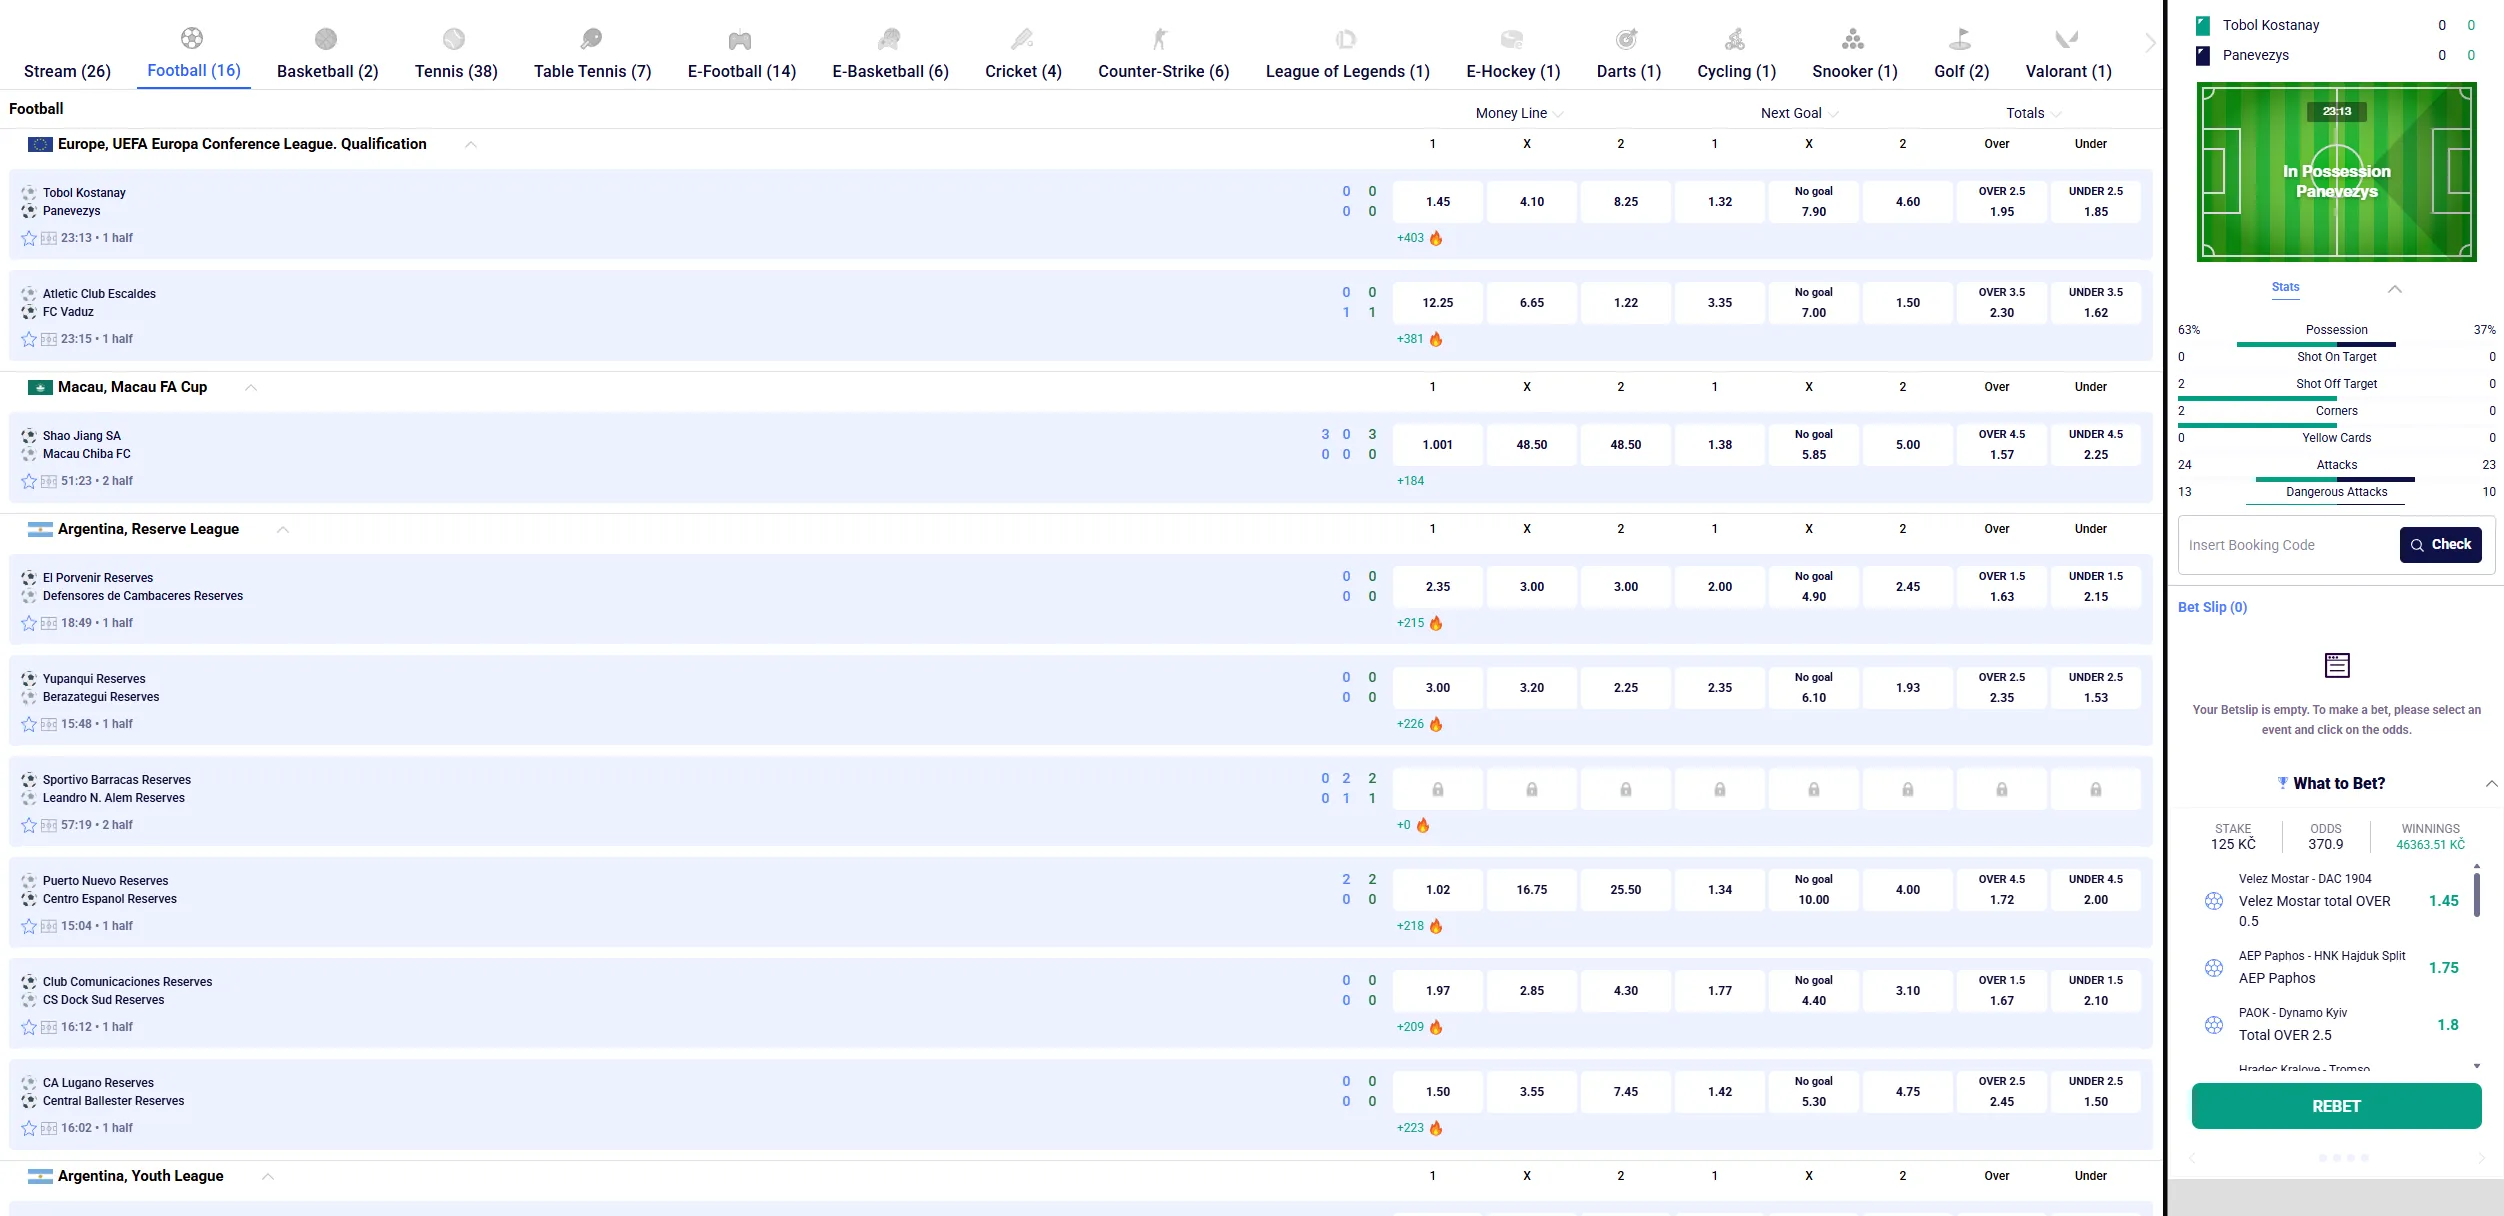Click the Attacks stat bar
This screenshot has height=1216, width=2504.
coord(2336,479)
